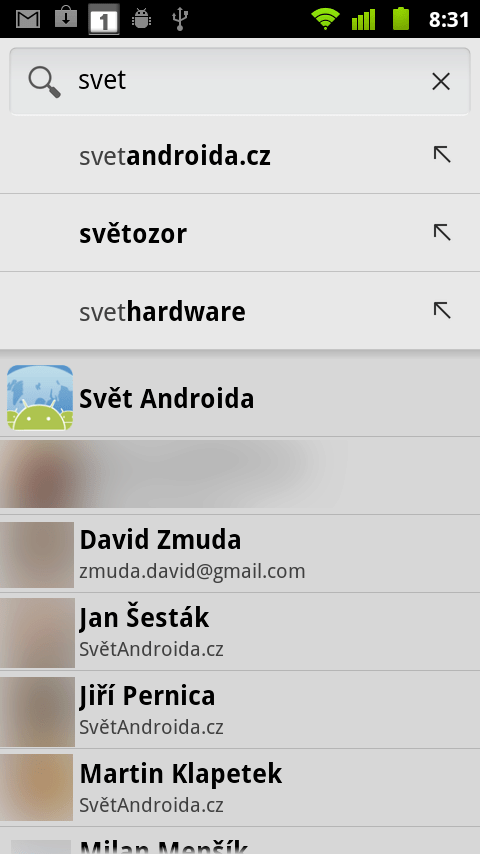Viewport: 480px width, 854px height.
Task: Open the Svět Androida result
Action: click(240, 398)
